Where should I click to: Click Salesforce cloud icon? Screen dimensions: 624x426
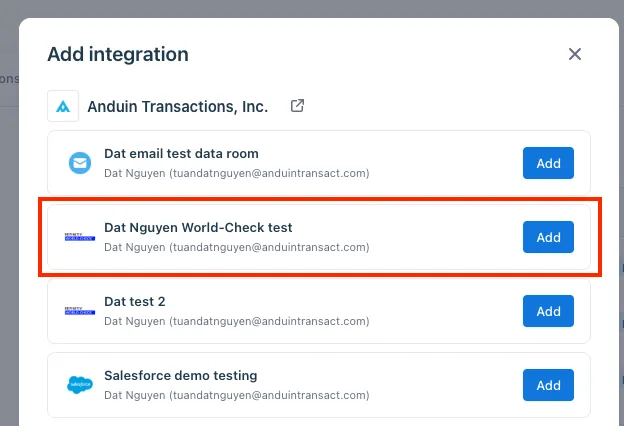(80, 385)
